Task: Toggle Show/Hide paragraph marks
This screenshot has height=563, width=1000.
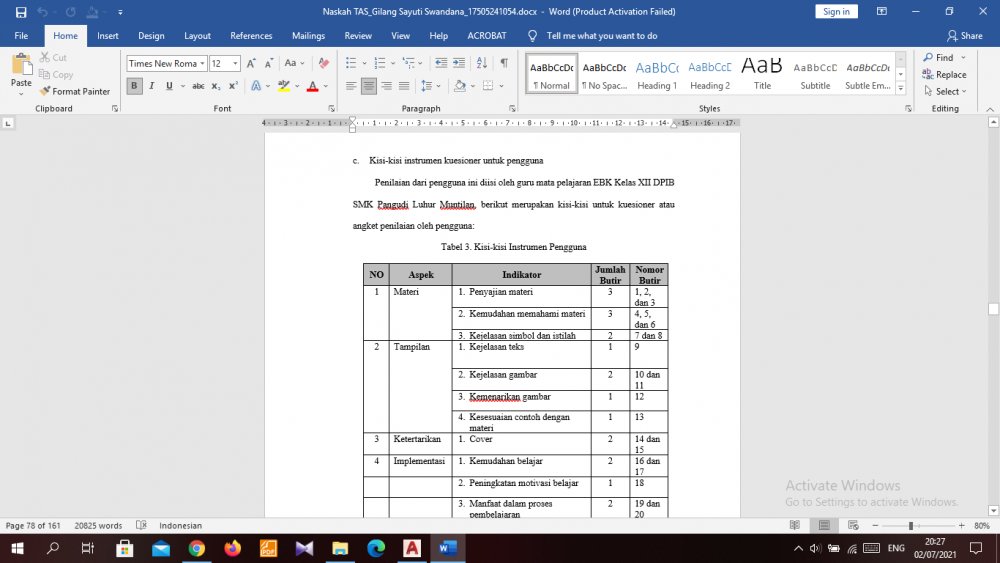Action: click(504, 63)
